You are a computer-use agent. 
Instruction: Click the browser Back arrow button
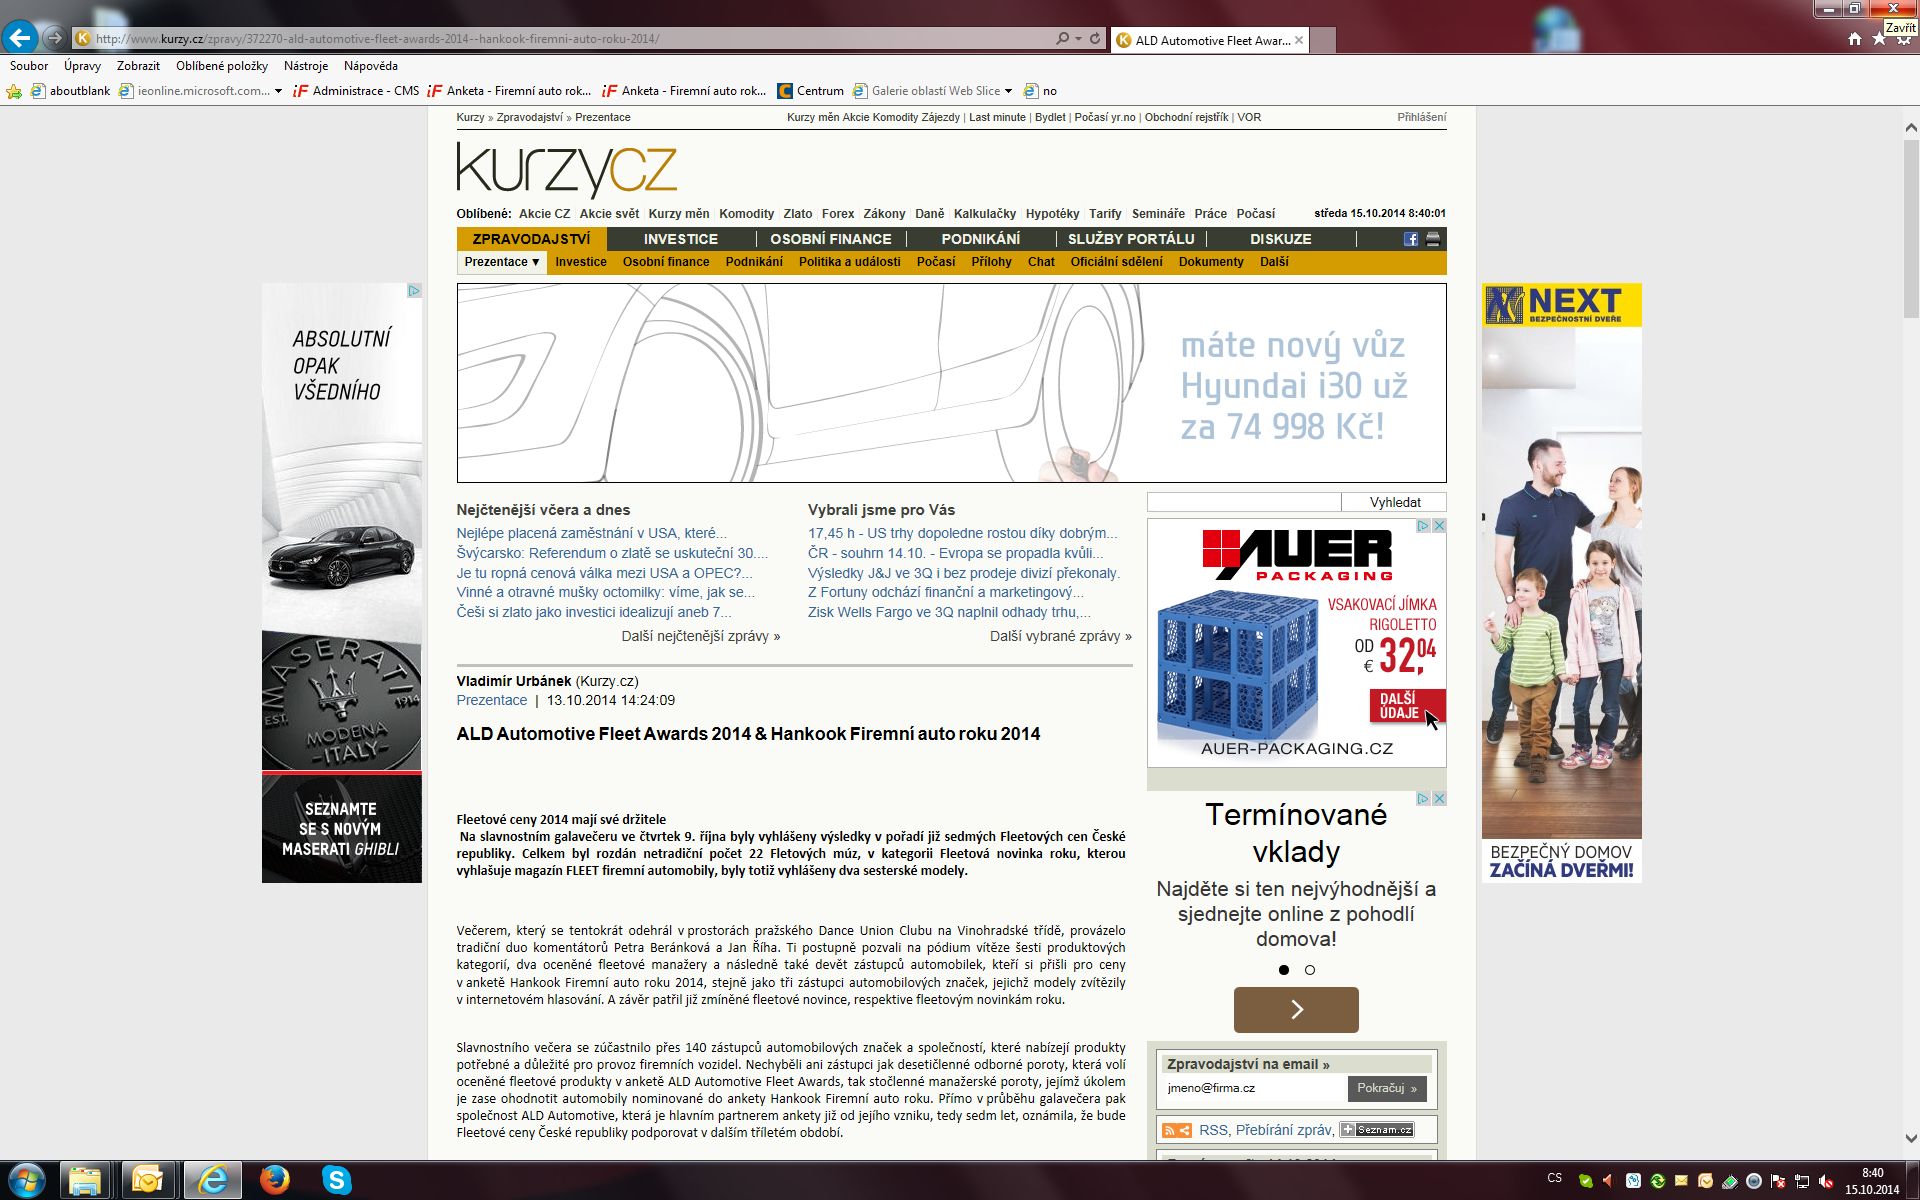click(x=20, y=38)
